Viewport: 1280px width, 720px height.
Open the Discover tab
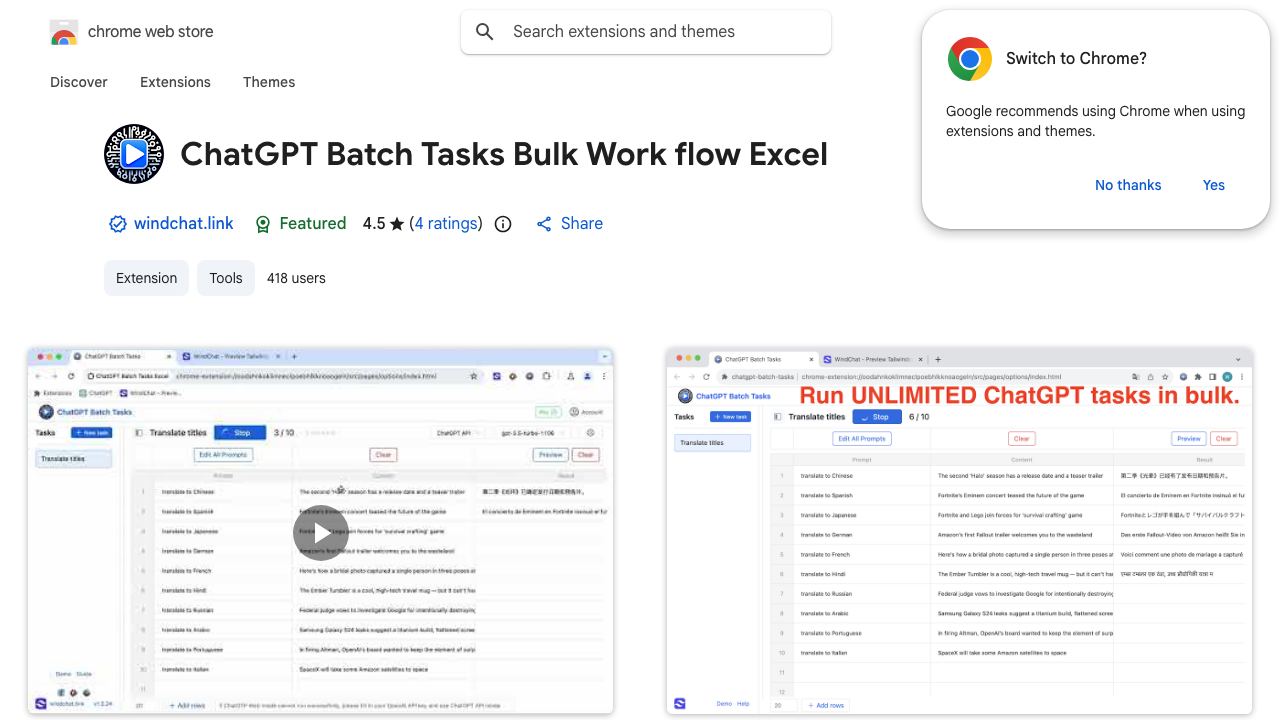click(x=79, y=82)
